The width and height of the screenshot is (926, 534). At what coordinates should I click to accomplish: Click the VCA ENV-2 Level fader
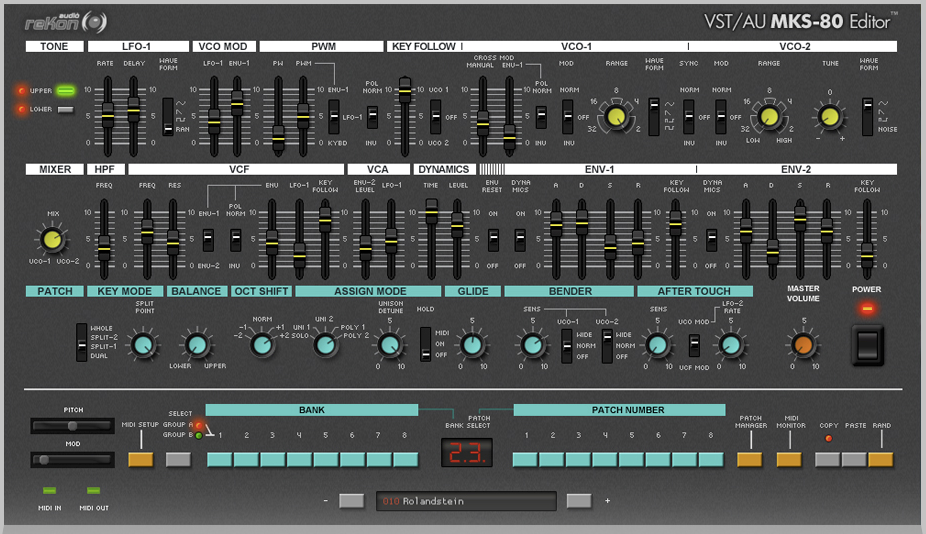(x=365, y=239)
